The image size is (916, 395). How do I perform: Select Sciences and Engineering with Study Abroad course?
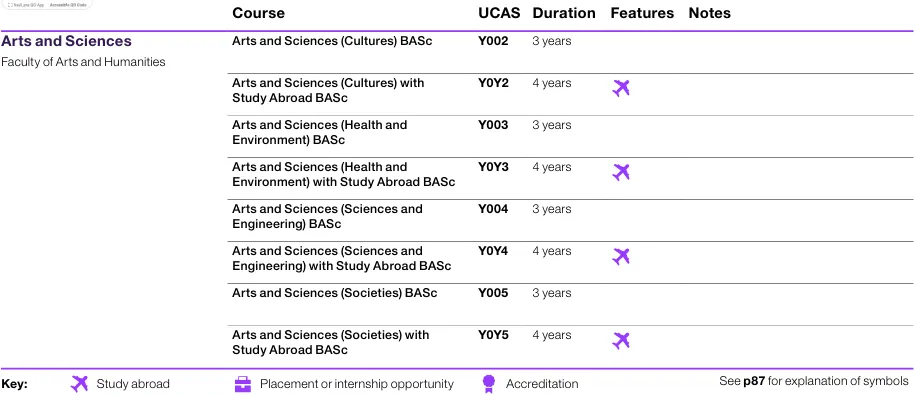342,258
